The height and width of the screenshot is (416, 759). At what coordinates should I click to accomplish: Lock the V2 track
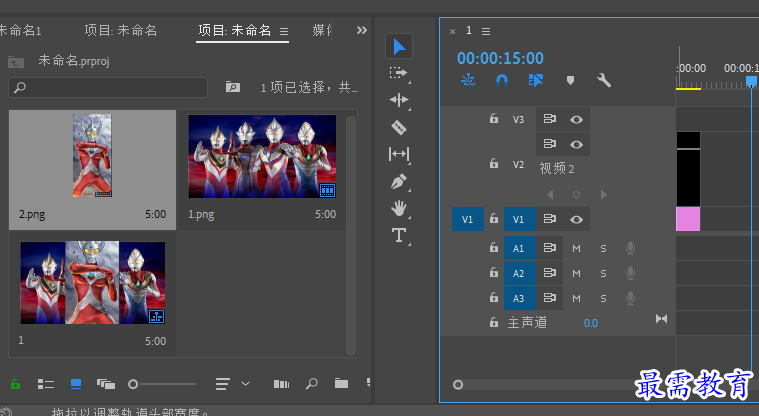[x=494, y=164]
